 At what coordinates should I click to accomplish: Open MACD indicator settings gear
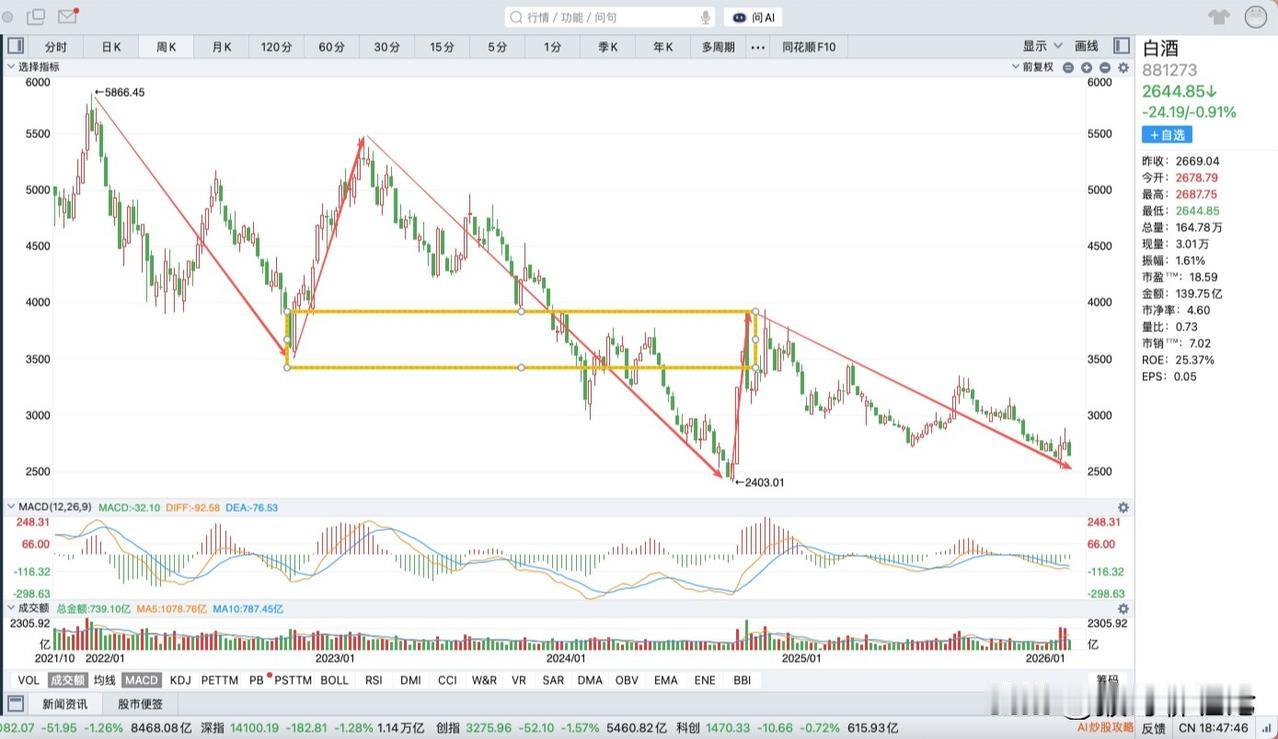[x=1123, y=508]
